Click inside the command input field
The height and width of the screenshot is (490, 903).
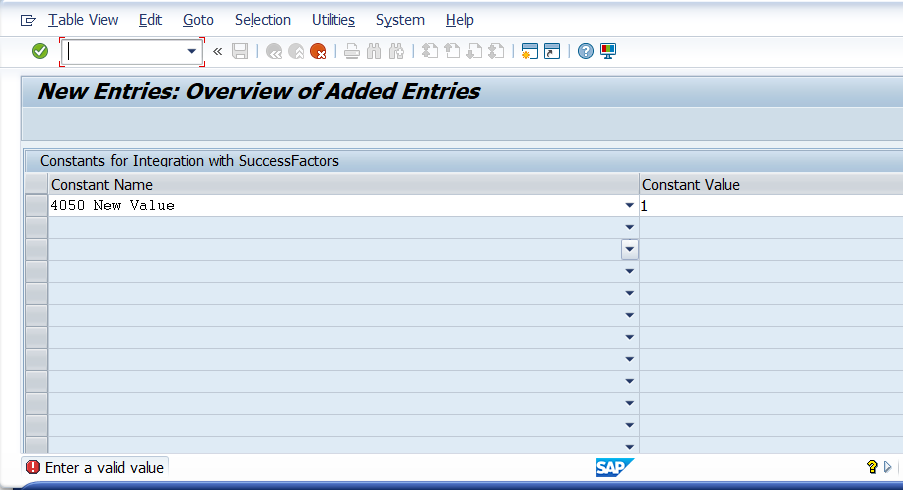pos(124,51)
